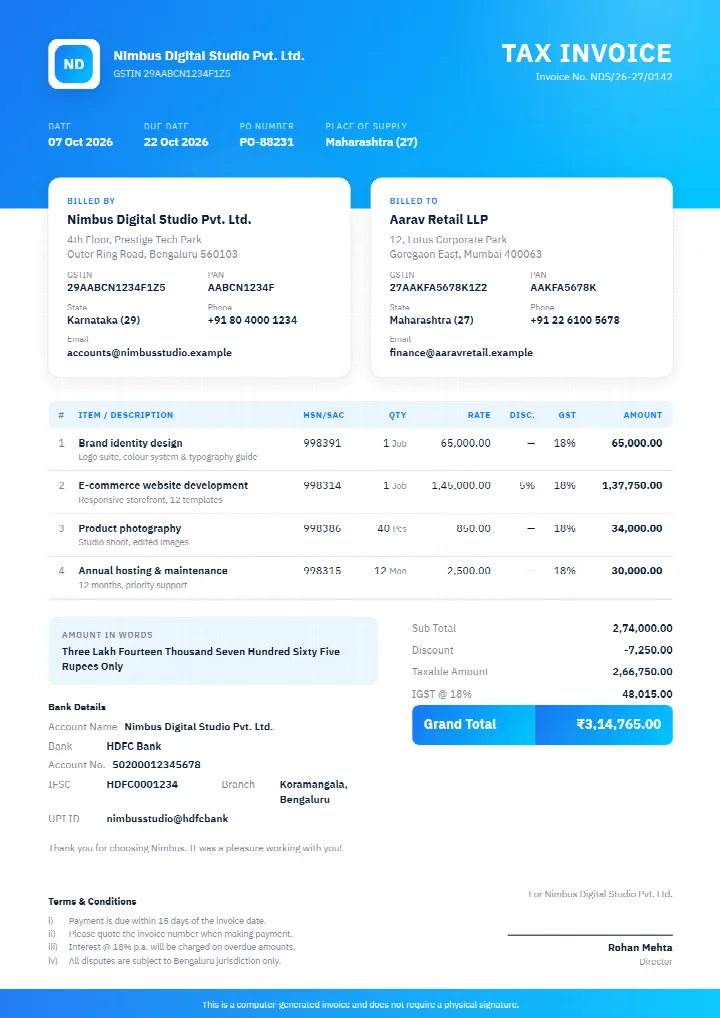Click address Goregaon East, Mumbai 400063
Viewport: 720px width, 1018px height.
pyautogui.click(x=466, y=254)
